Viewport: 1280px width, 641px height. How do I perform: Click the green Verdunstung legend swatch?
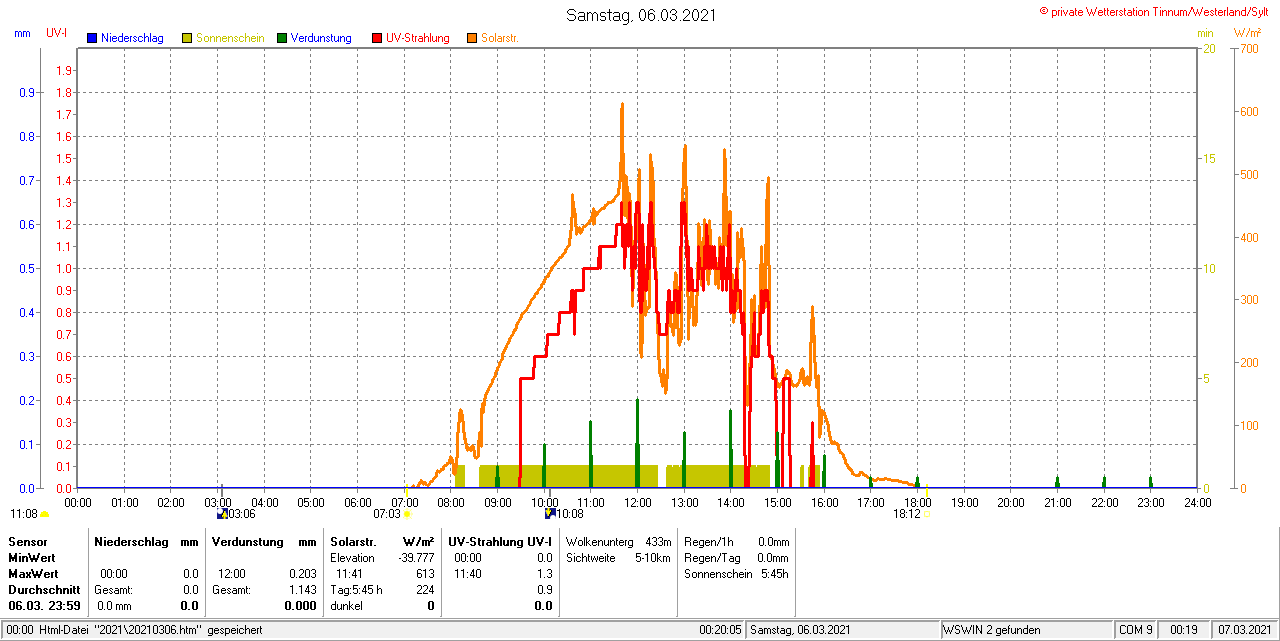(282, 38)
